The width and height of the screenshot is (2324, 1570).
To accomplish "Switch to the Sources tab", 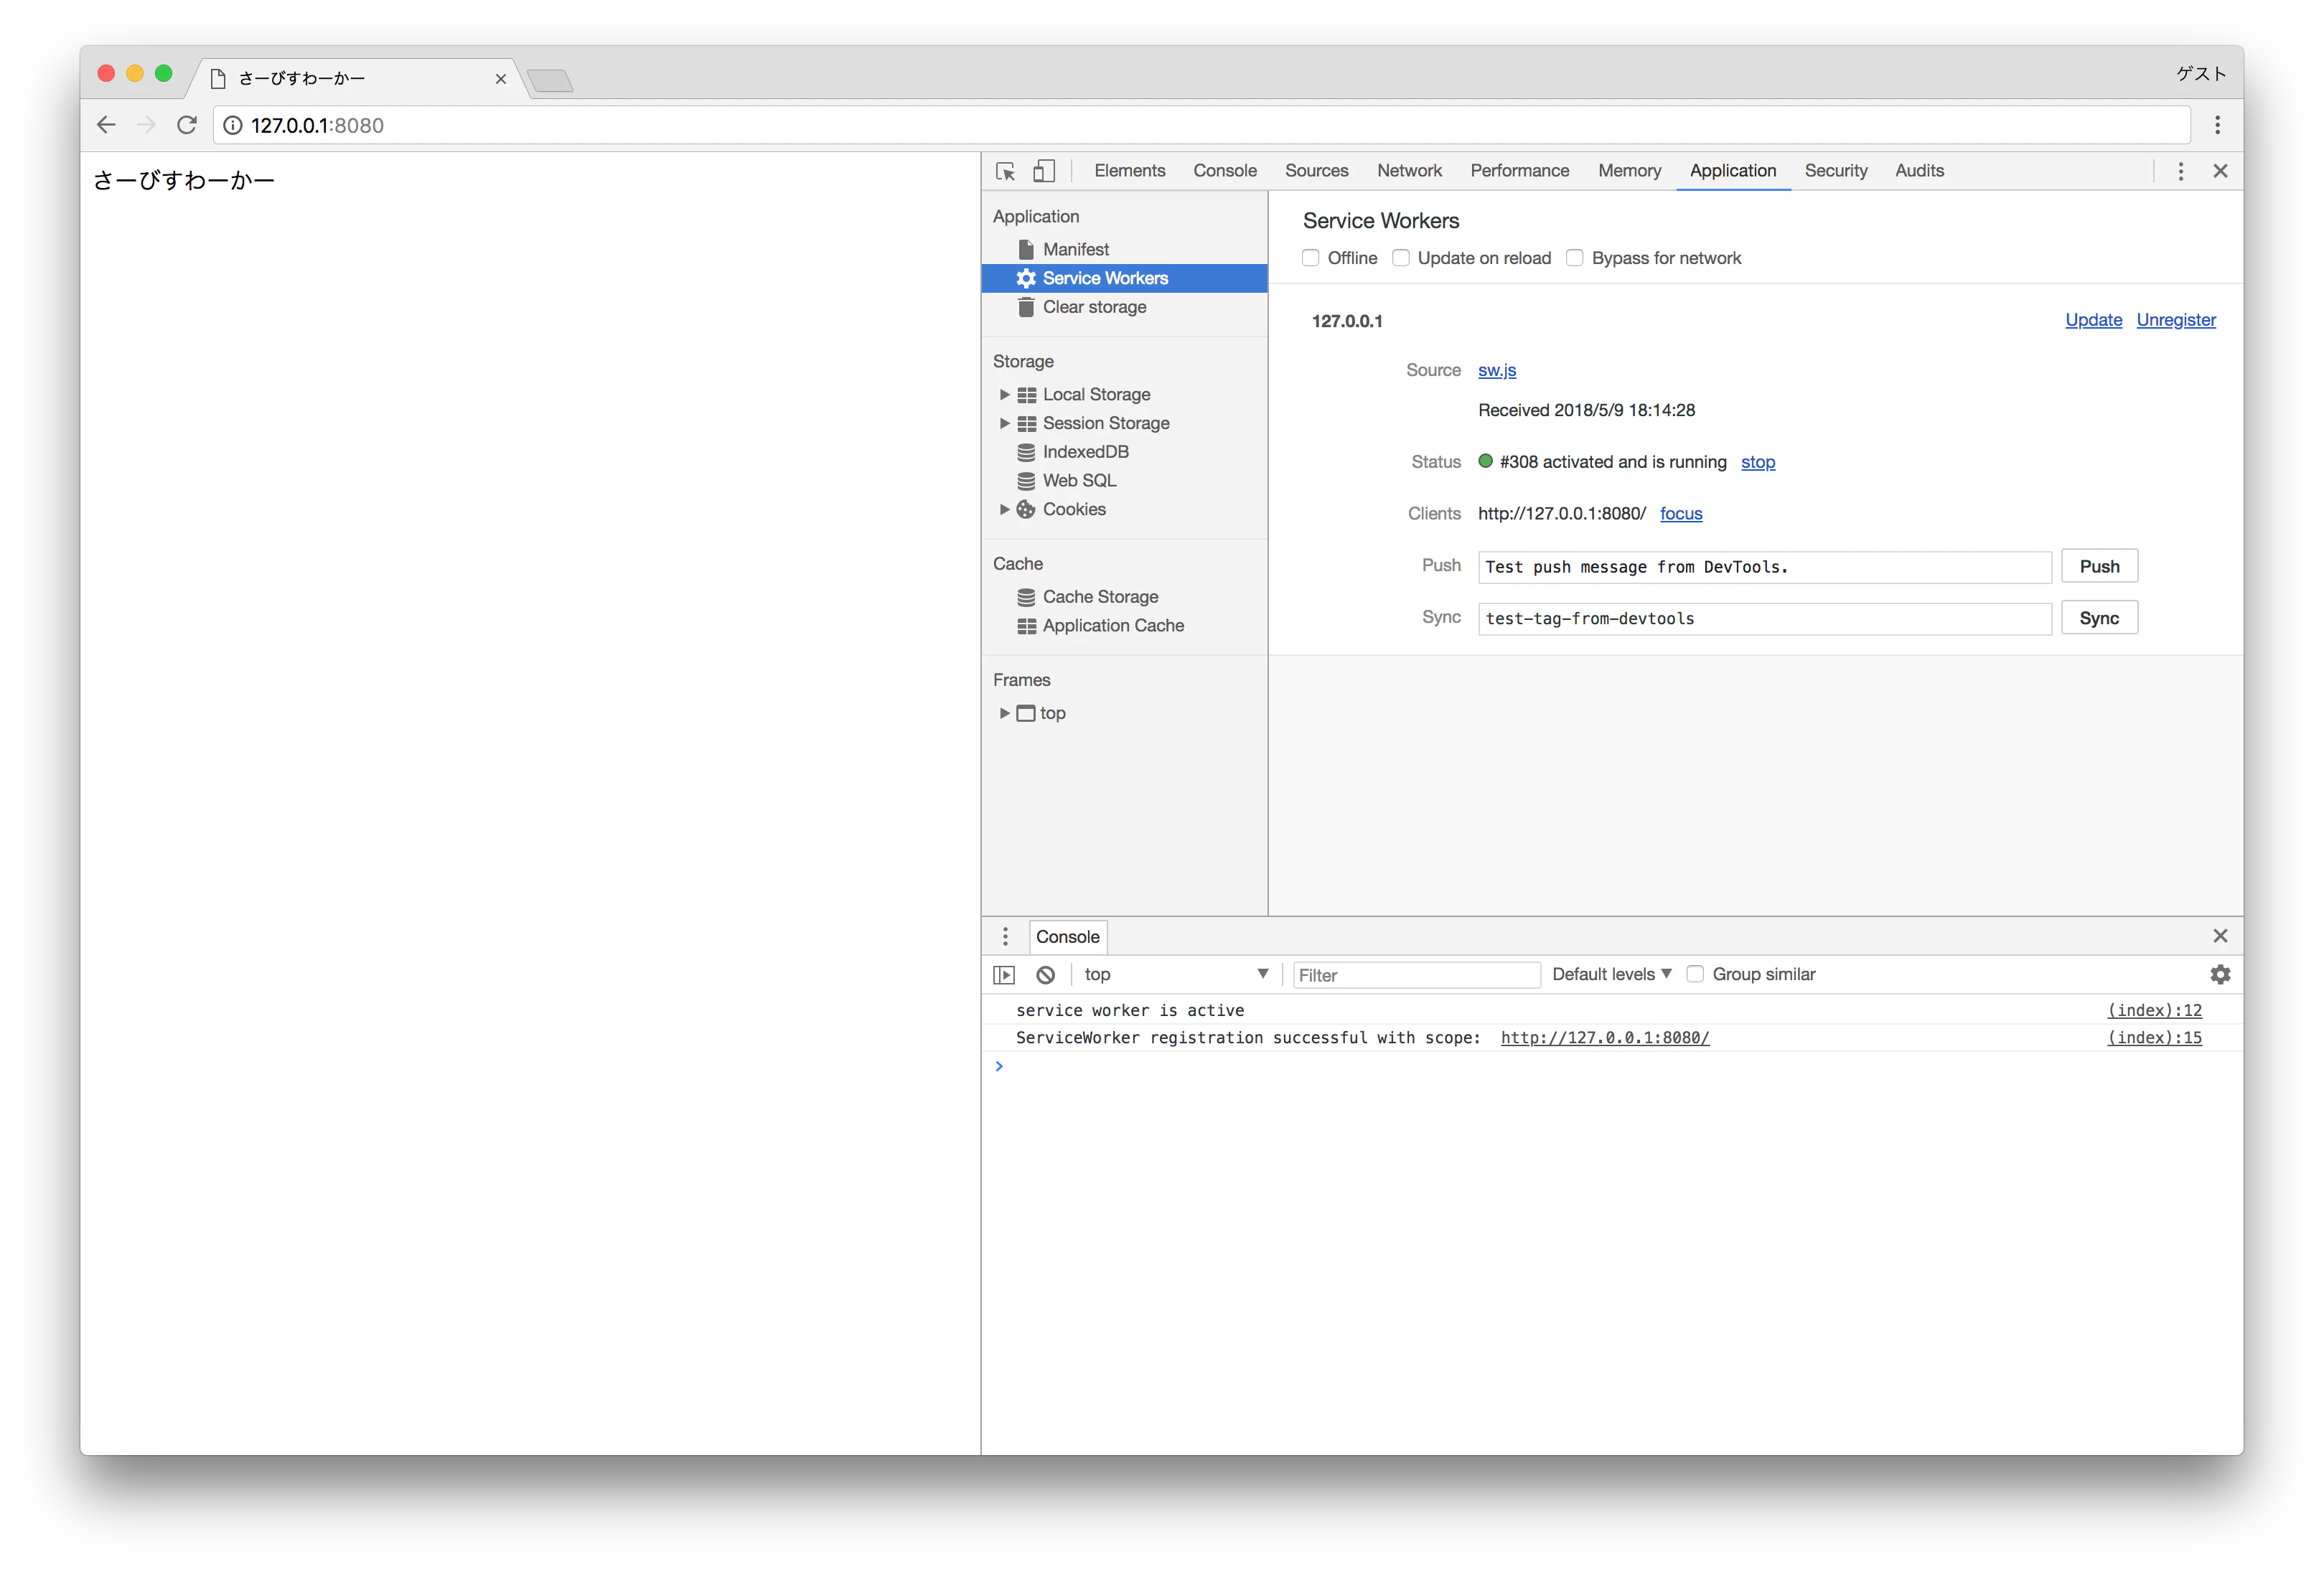I will (1316, 171).
